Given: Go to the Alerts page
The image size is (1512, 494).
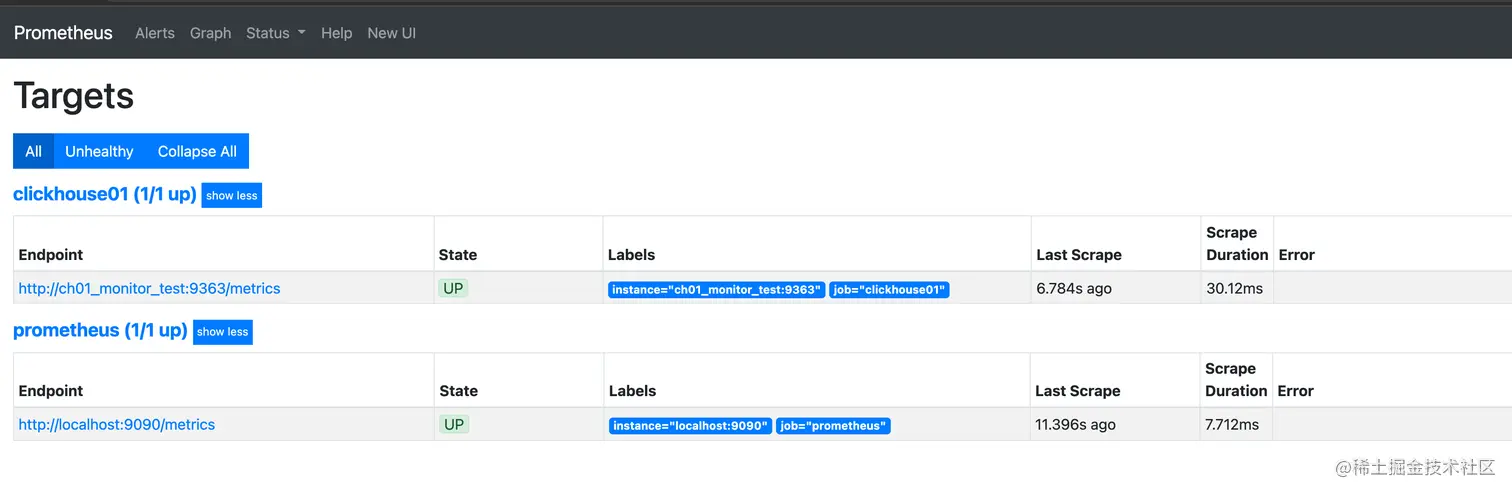Looking at the screenshot, I should click(x=155, y=33).
